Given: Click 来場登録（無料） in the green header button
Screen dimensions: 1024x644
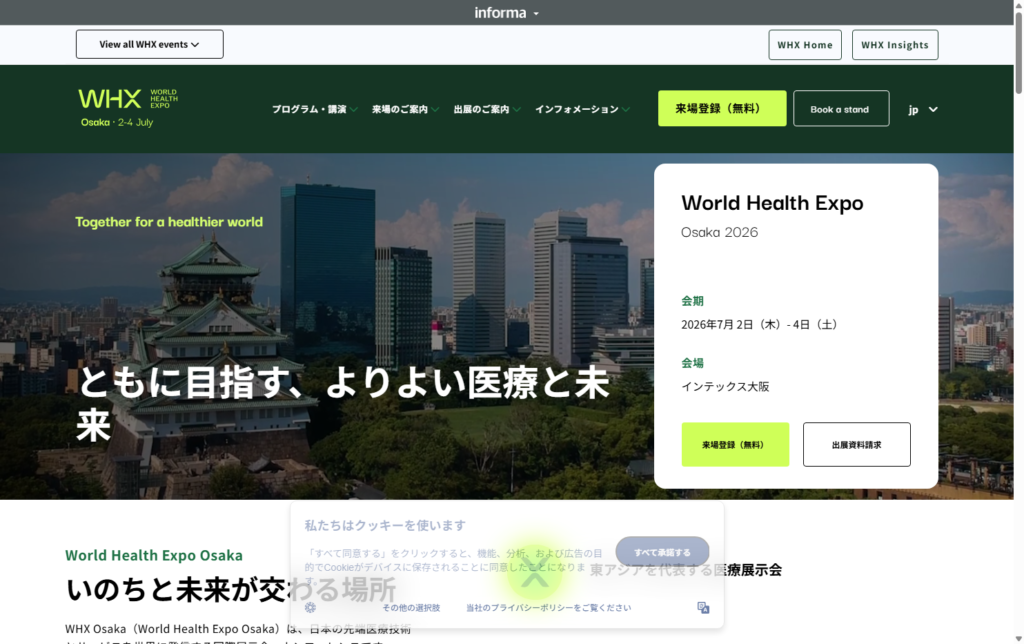Looking at the screenshot, I should (721, 108).
